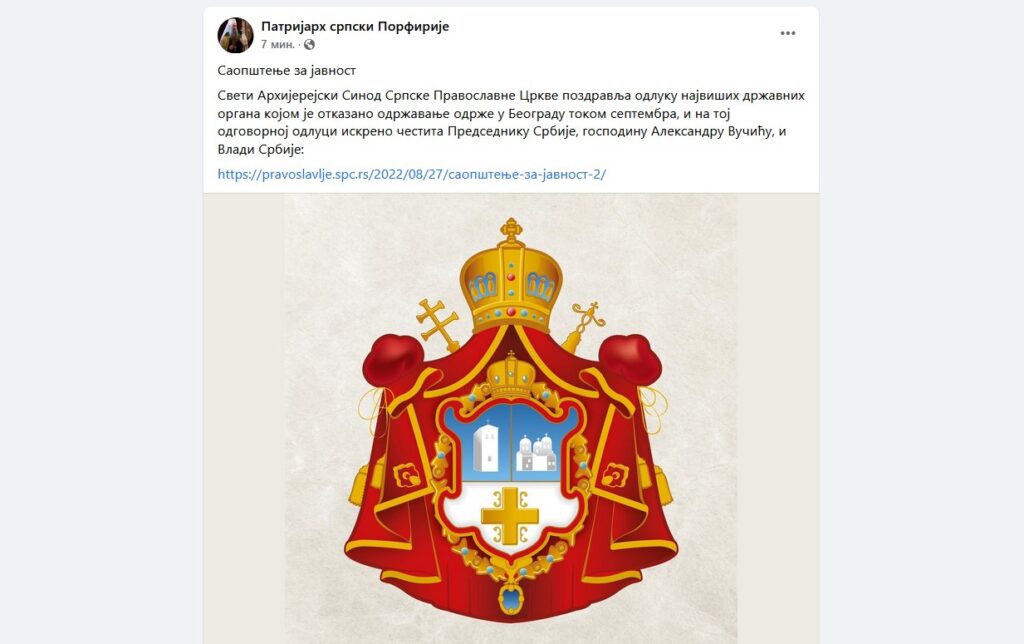The width and height of the screenshot is (1024, 644).
Task: Click the white domed church on the shield
Action: coord(537,453)
